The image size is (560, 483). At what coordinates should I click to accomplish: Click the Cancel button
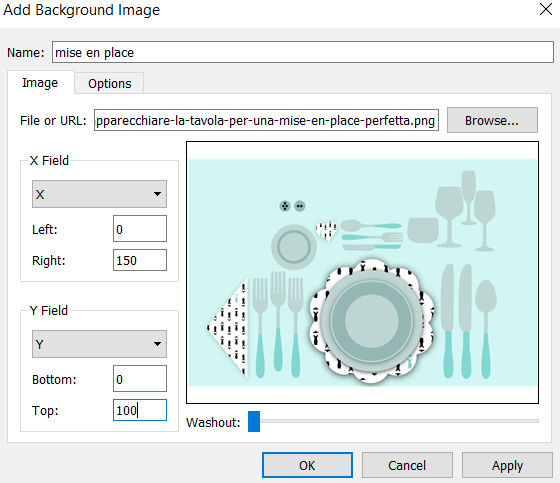click(407, 465)
